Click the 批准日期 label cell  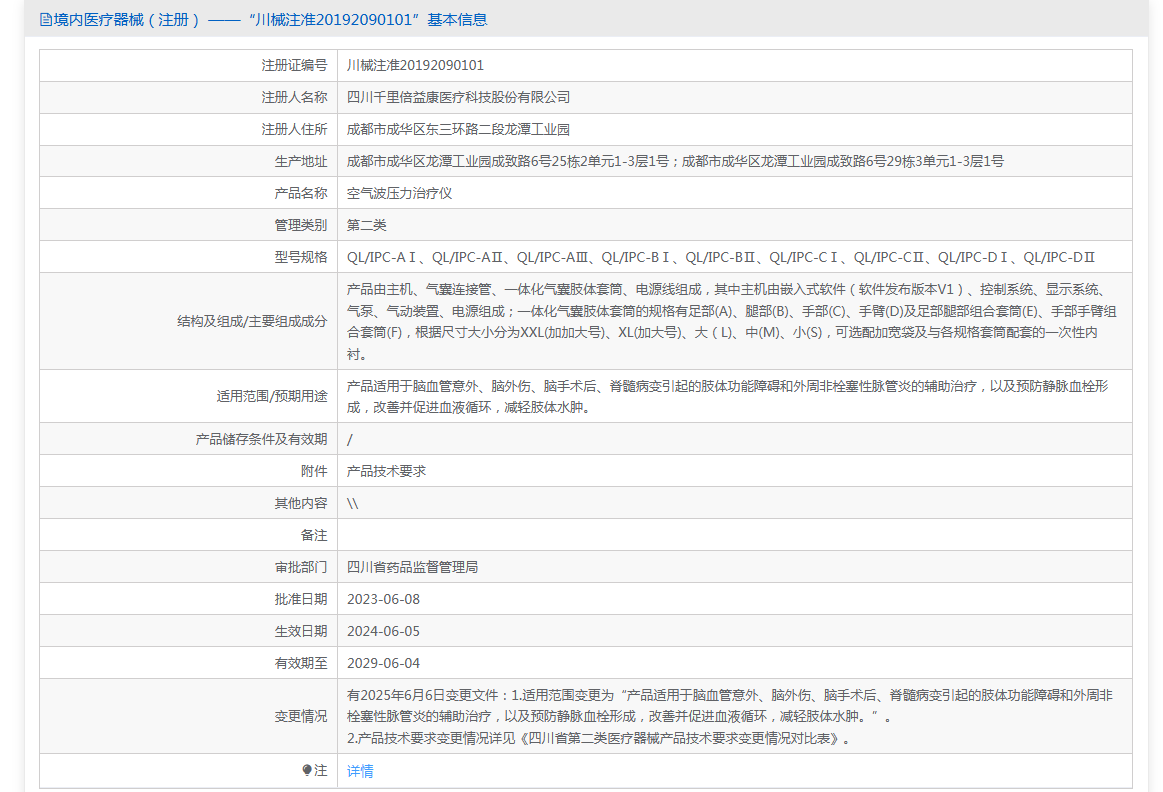pos(188,599)
